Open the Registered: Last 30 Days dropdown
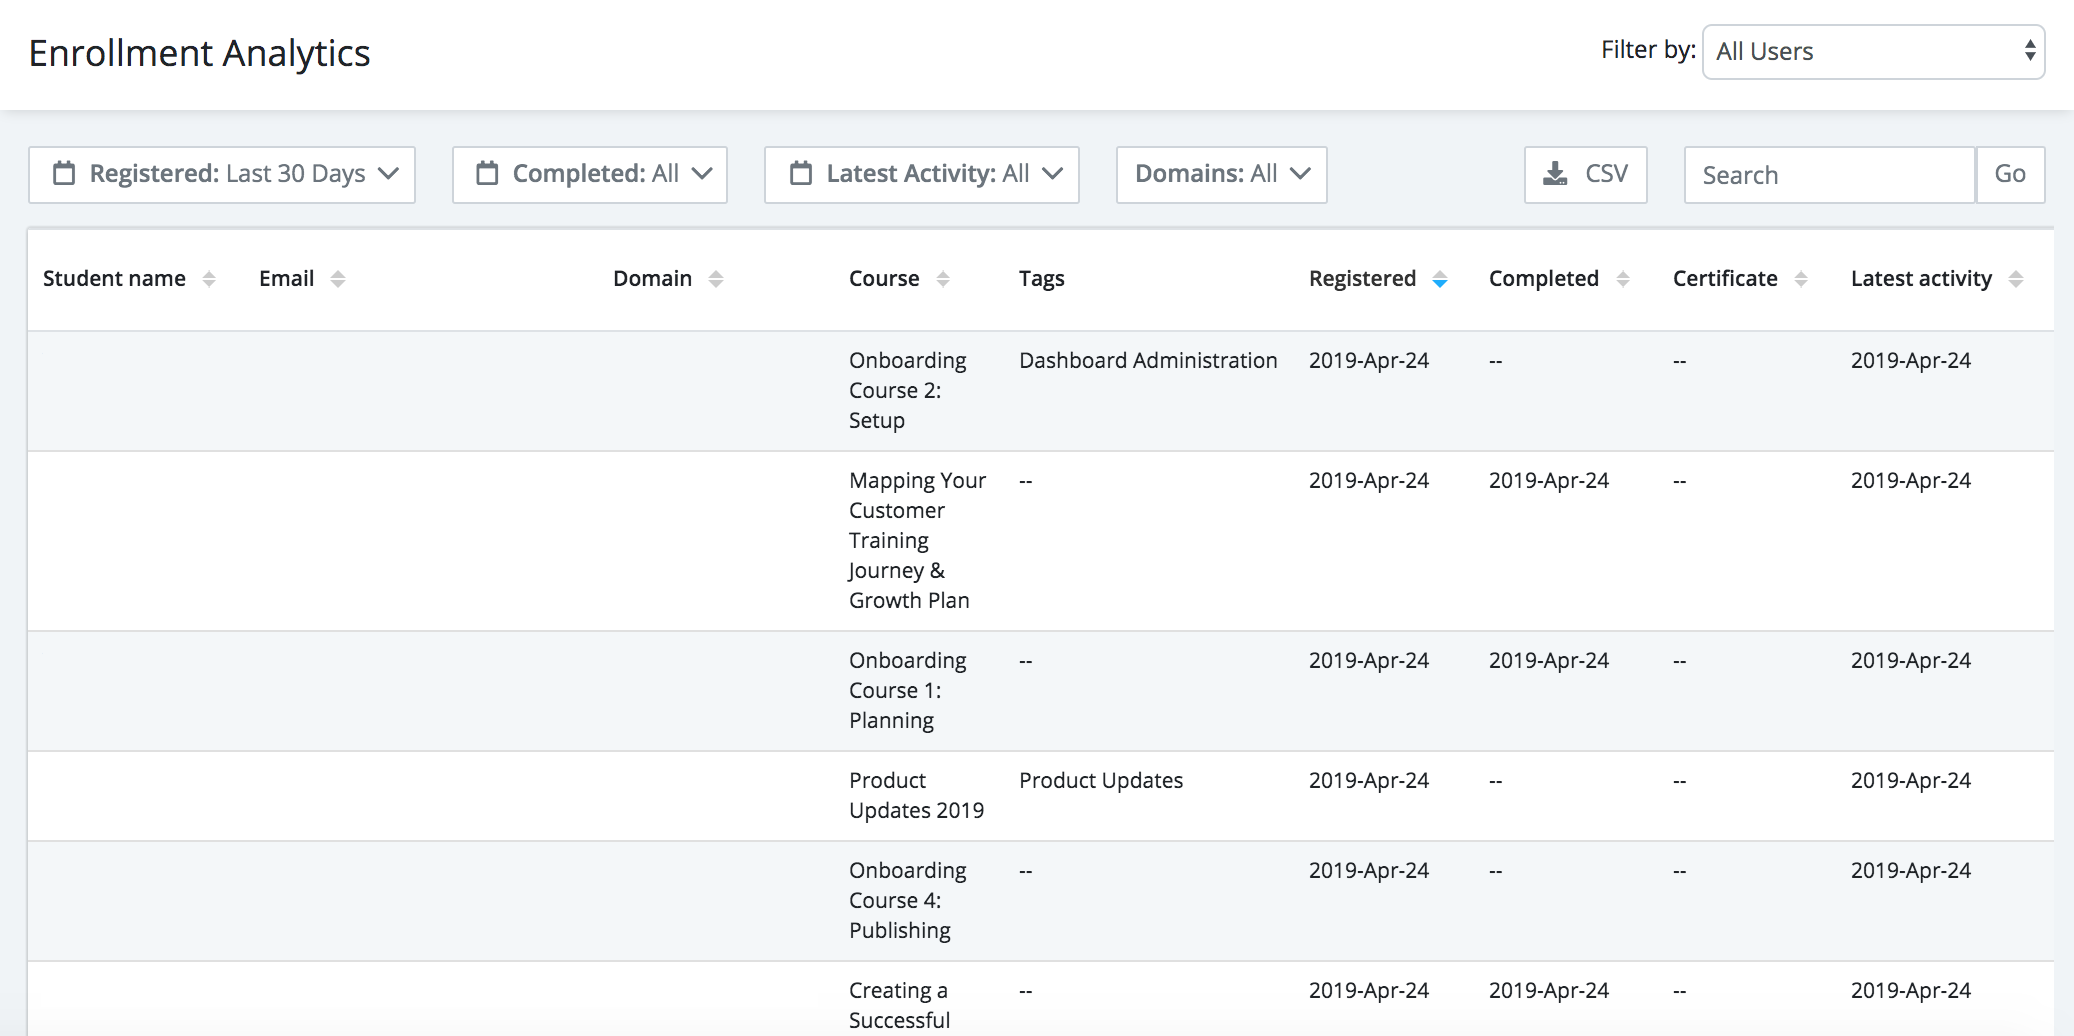Viewport: 2074px width, 1036px height. 222,175
